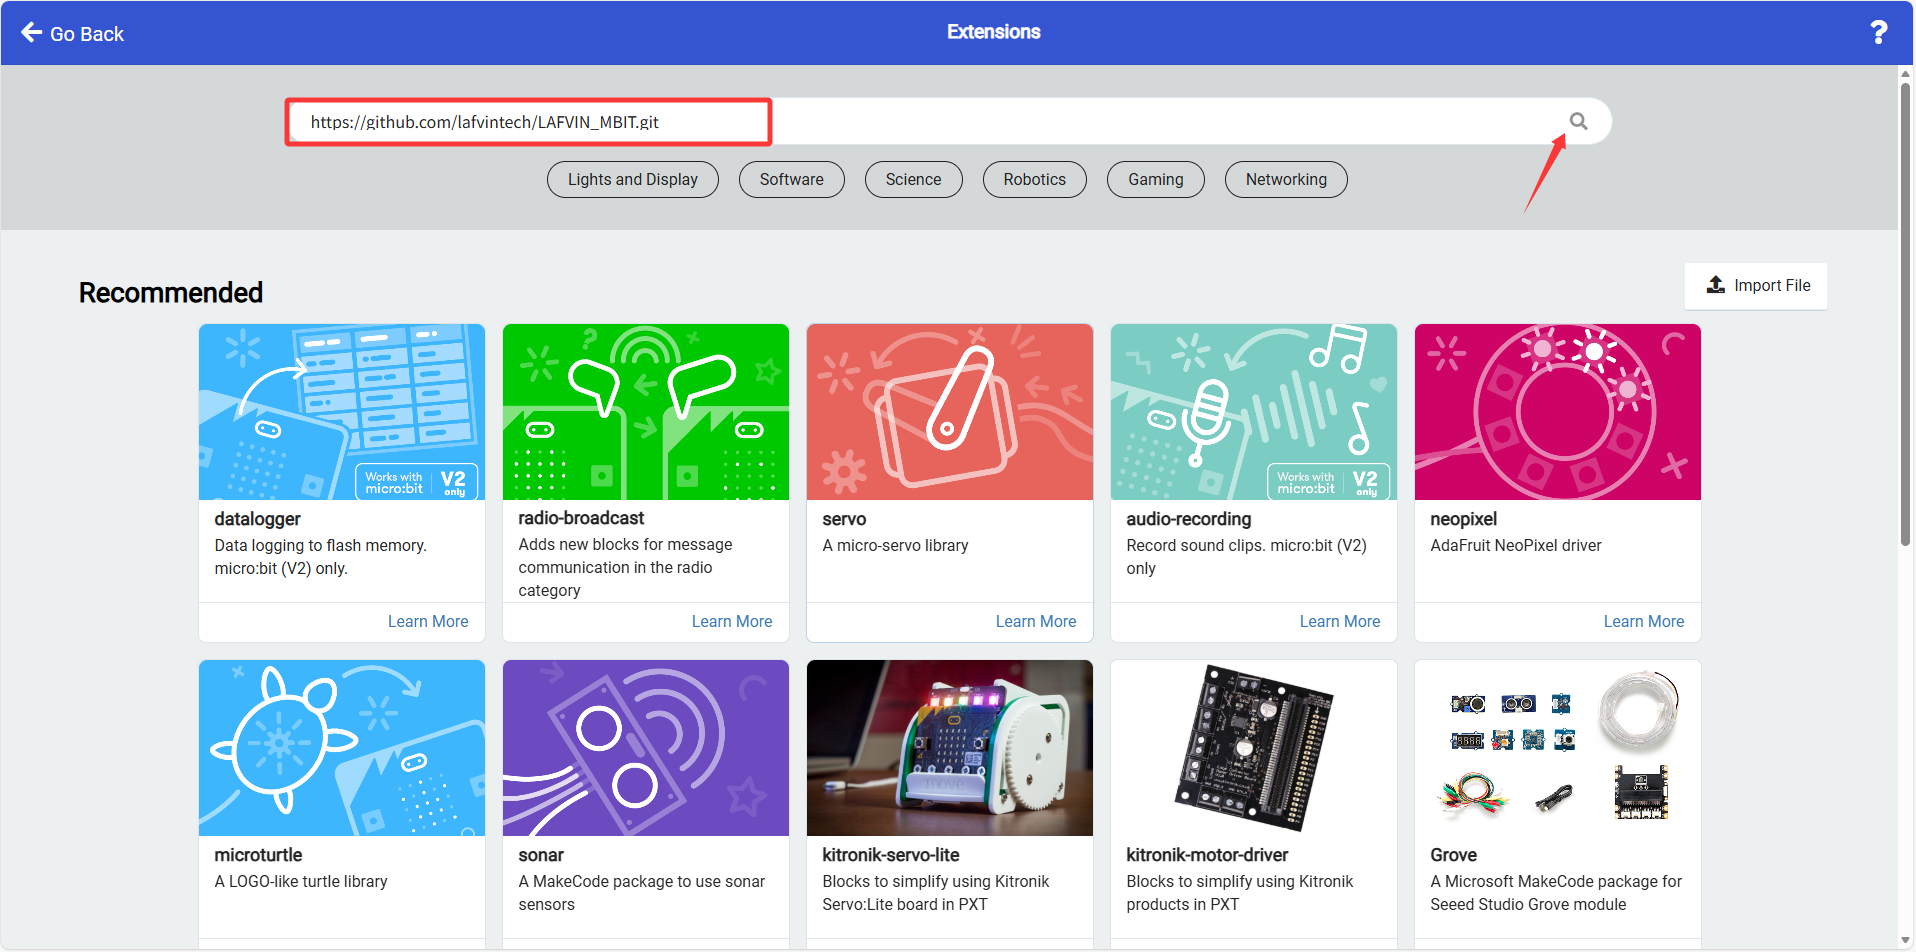Click 'A LOGO-like turtle library' description
This screenshot has height=952, width=1916.
301,881
